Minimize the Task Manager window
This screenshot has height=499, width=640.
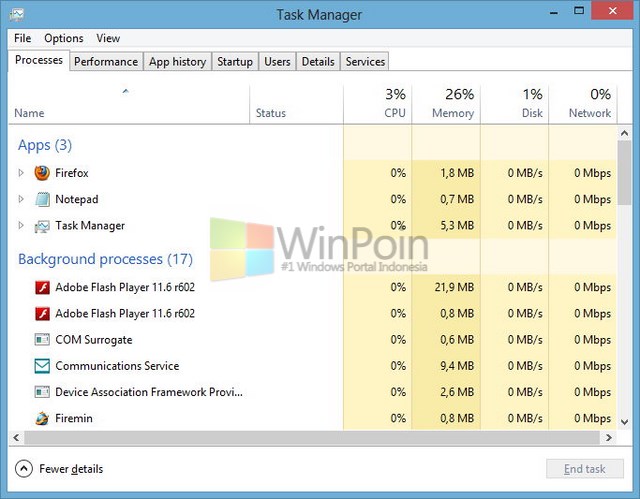(553, 12)
